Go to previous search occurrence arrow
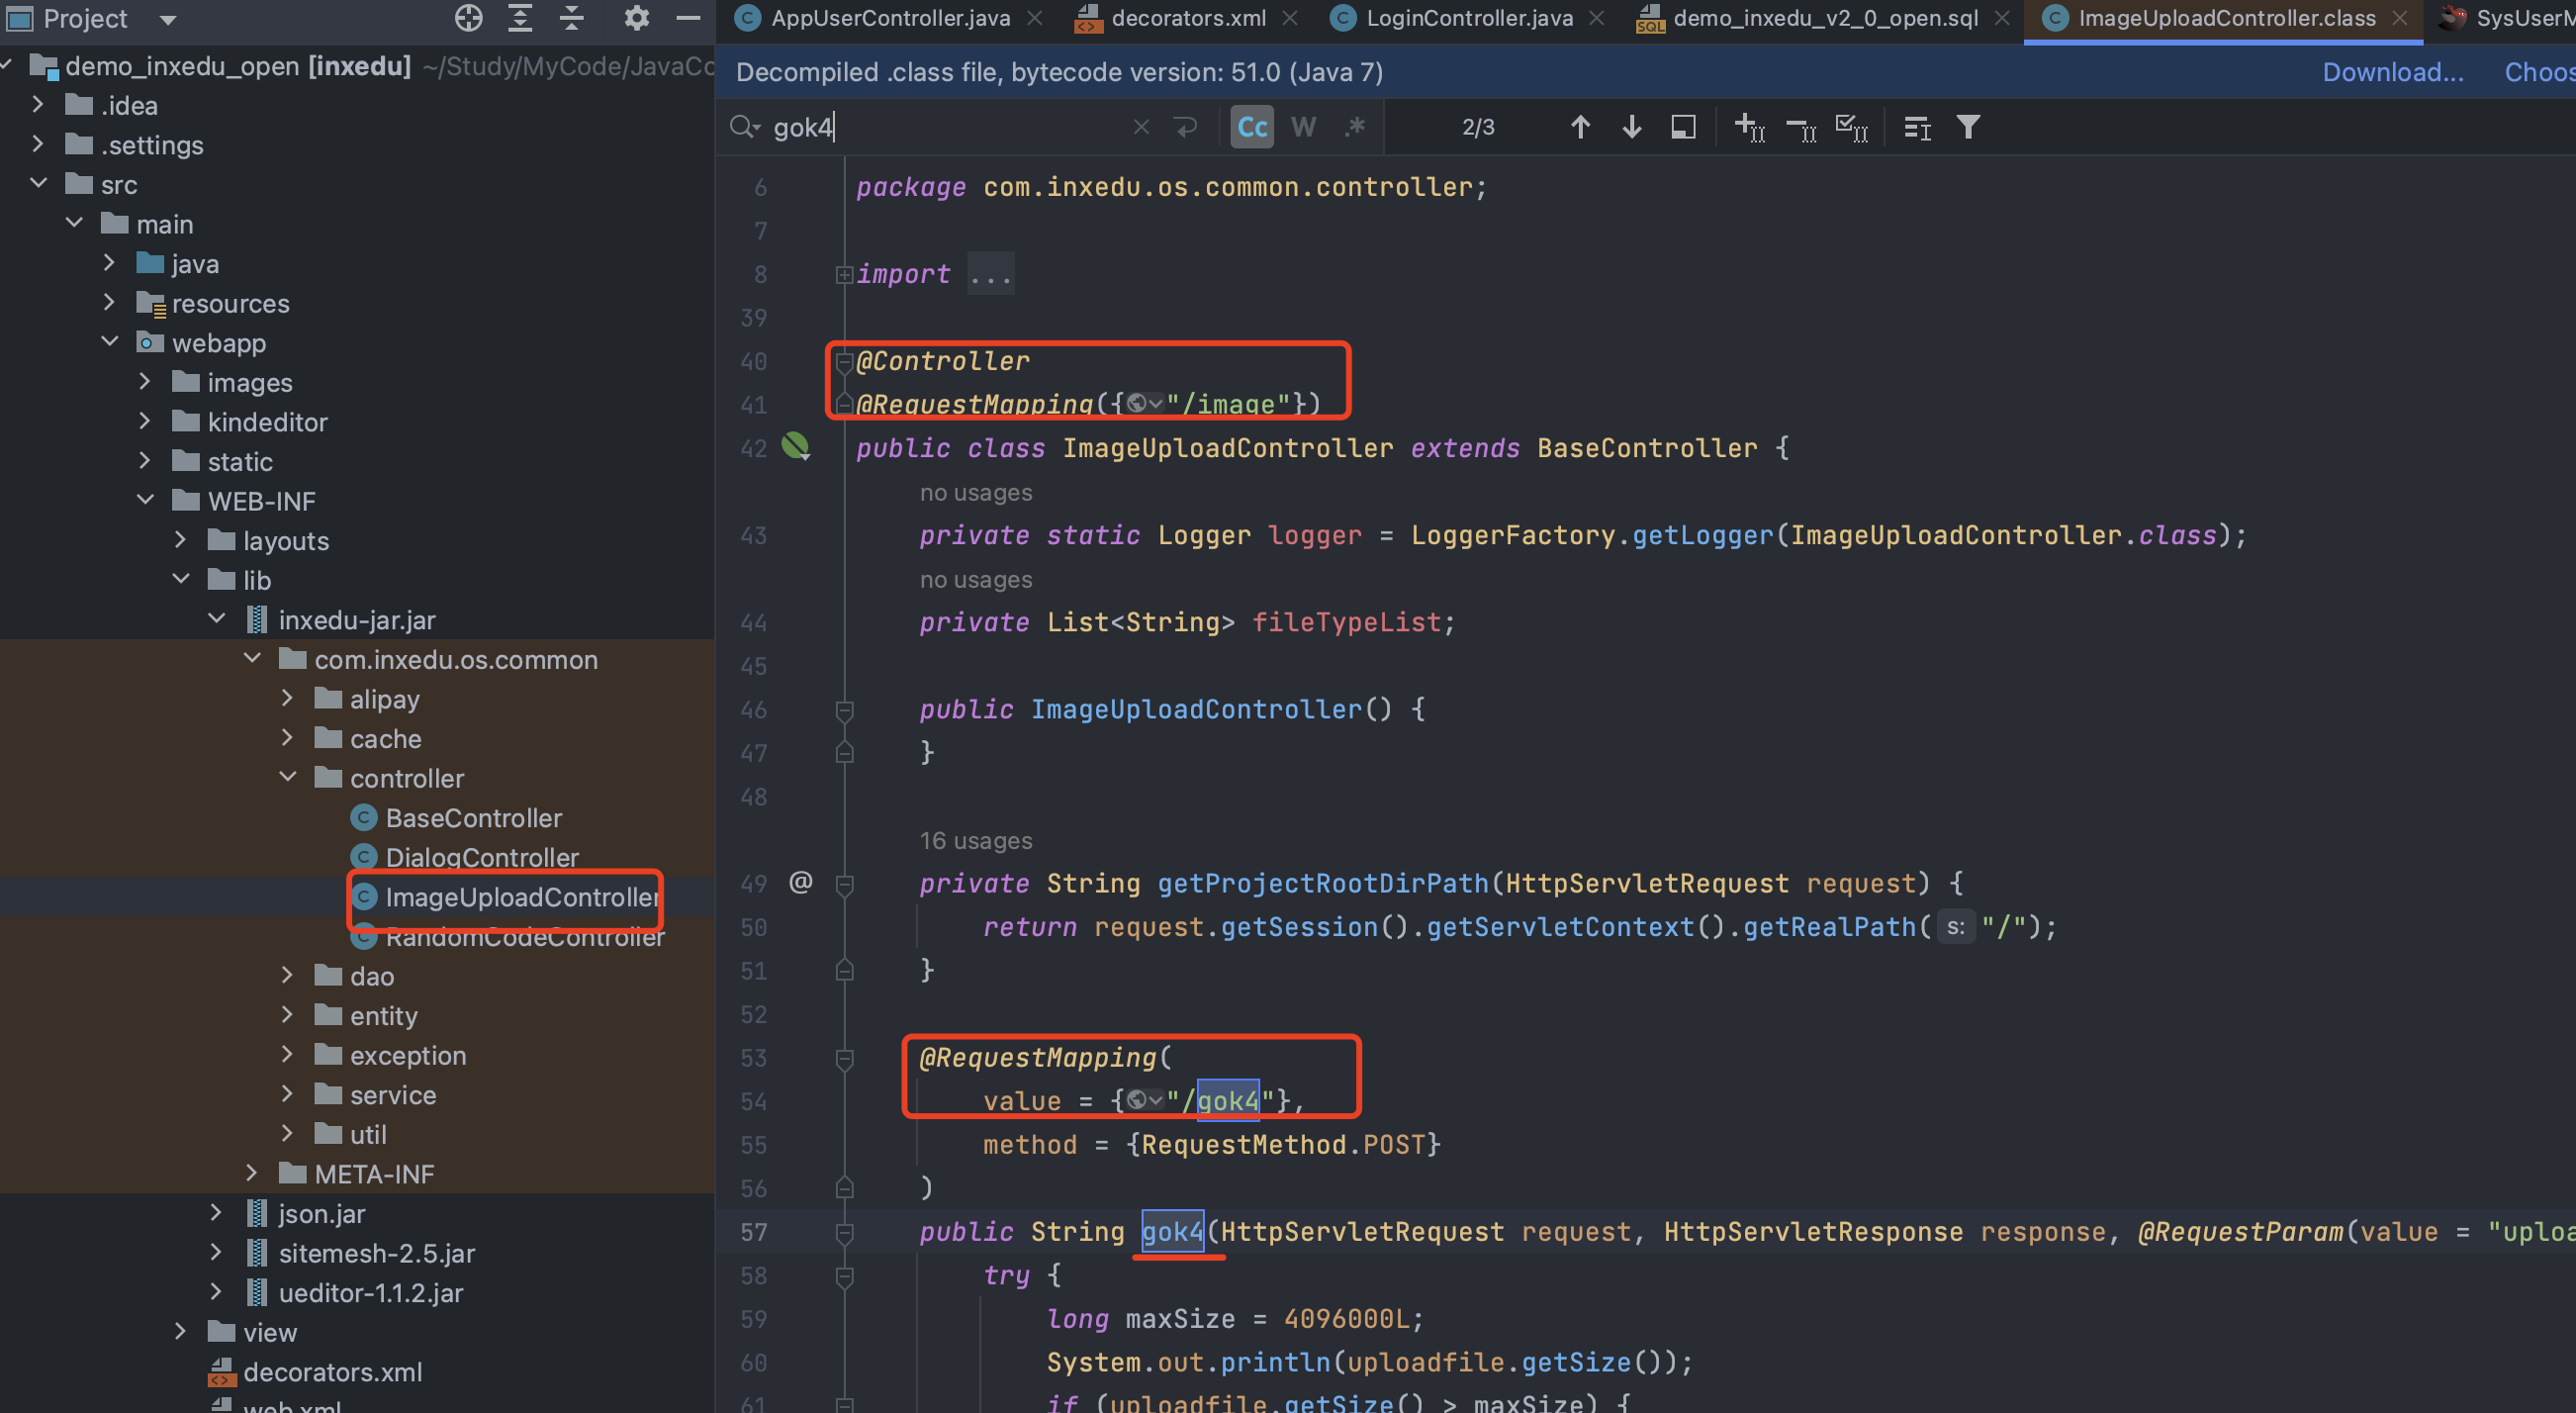This screenshot has width=2576, height=1413. (1580, 127)
